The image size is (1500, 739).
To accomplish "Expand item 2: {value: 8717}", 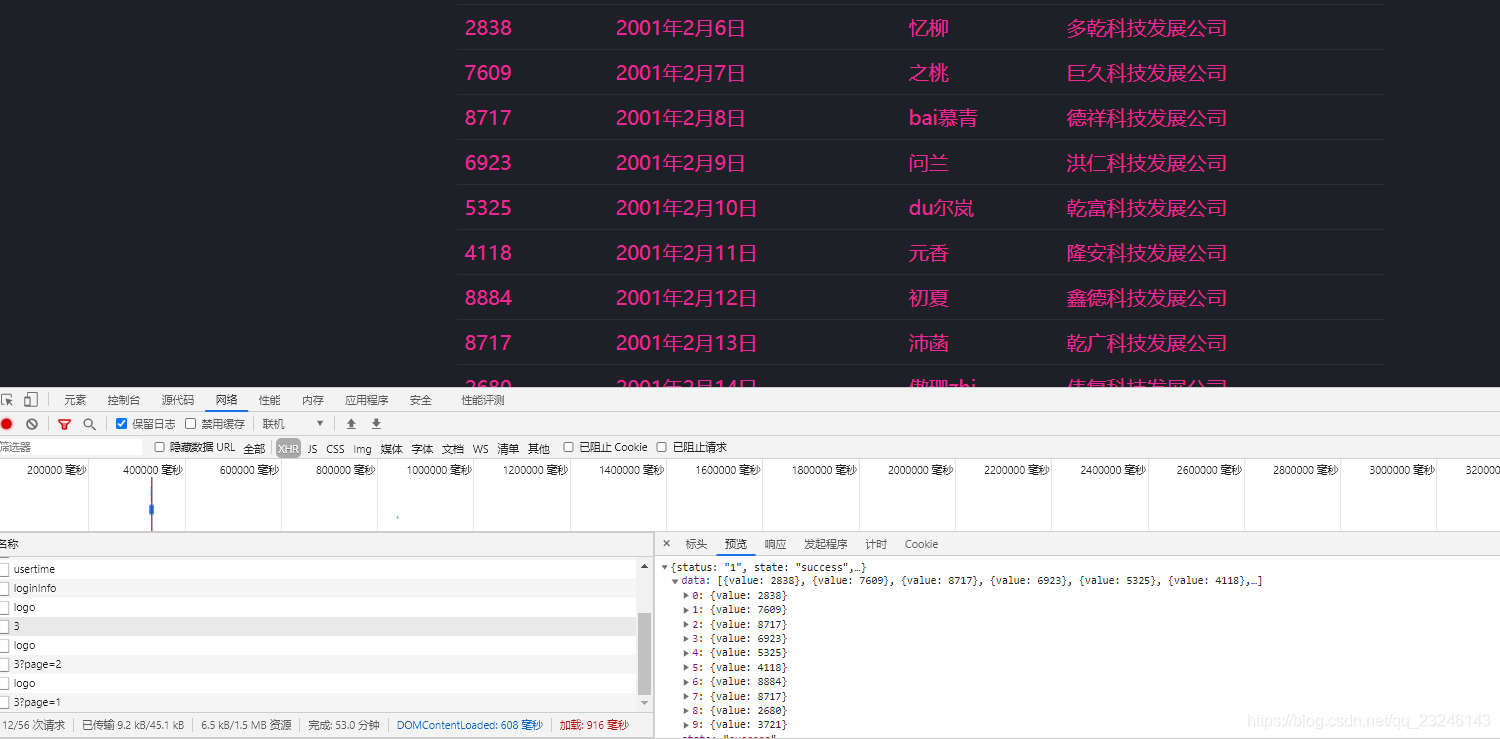I will 686,624.
